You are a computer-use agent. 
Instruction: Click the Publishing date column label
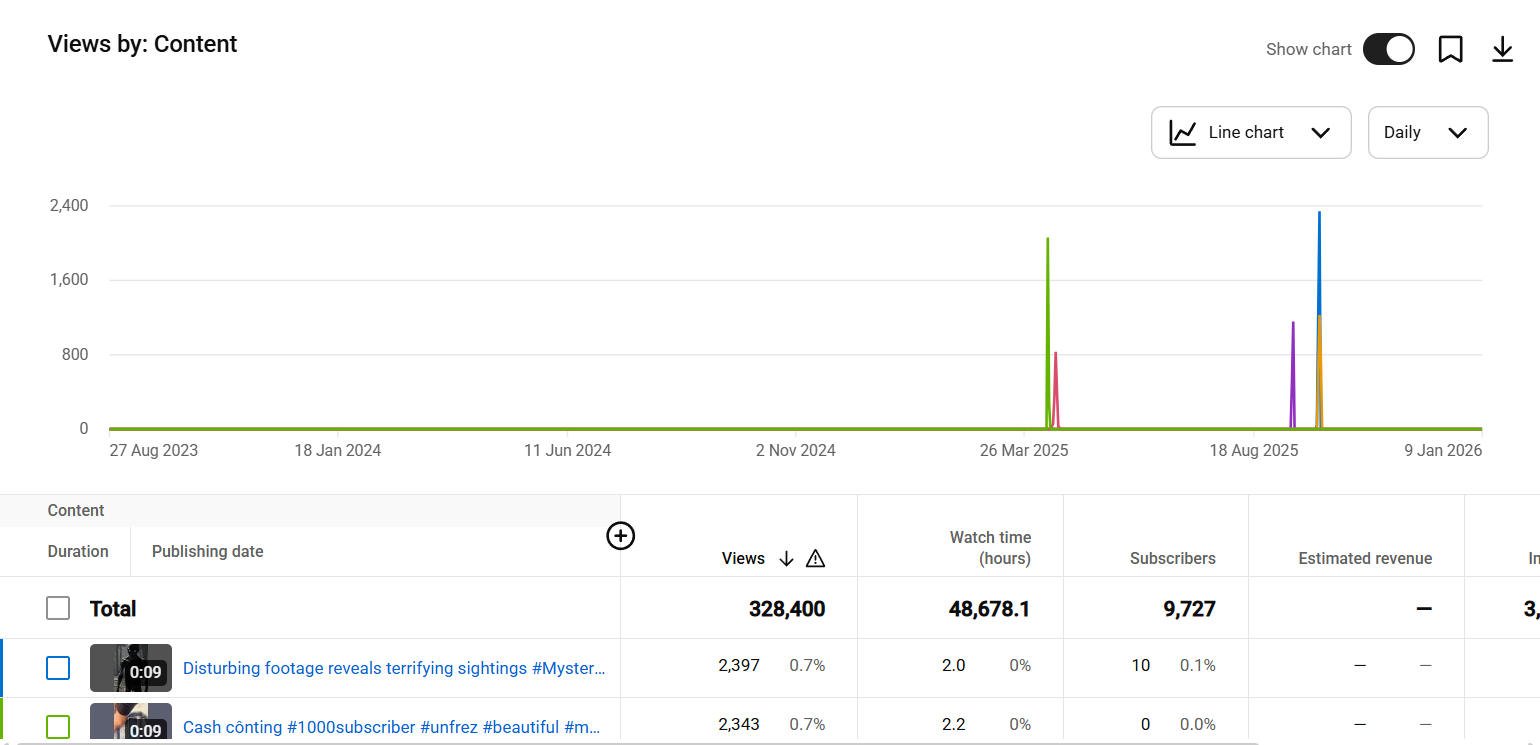click(207, 552)
